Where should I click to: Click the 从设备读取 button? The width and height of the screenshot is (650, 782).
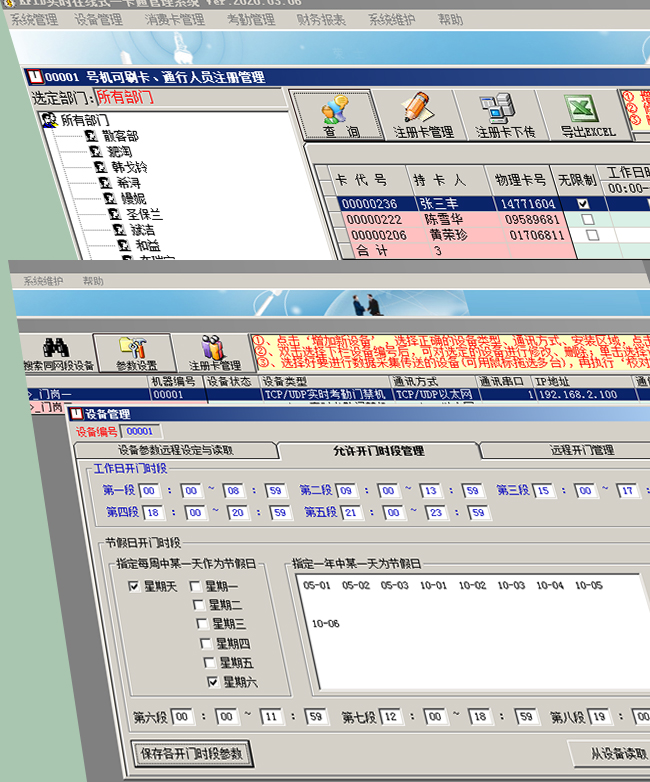click(610, 753)
